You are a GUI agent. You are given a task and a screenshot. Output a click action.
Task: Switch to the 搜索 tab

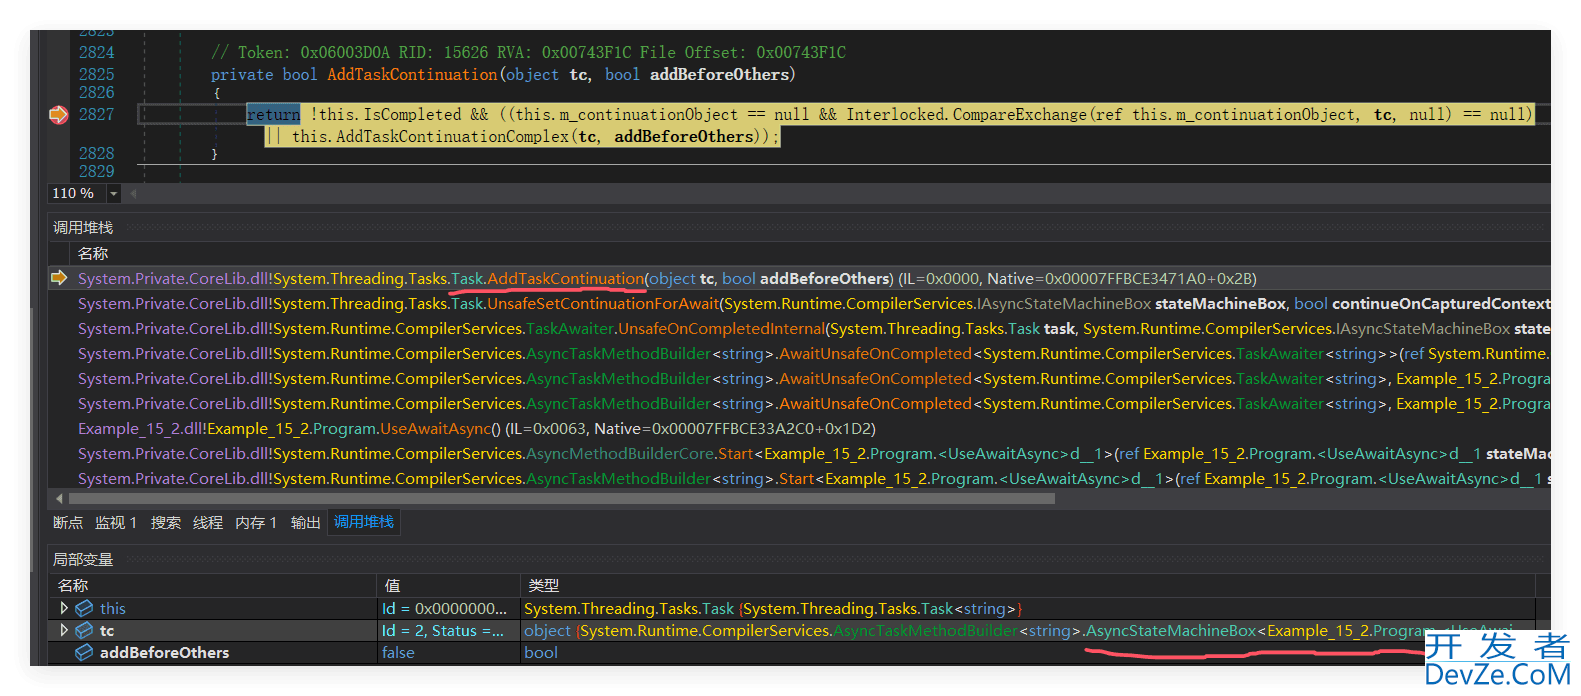pyautogui.click(x=166, y=522)
